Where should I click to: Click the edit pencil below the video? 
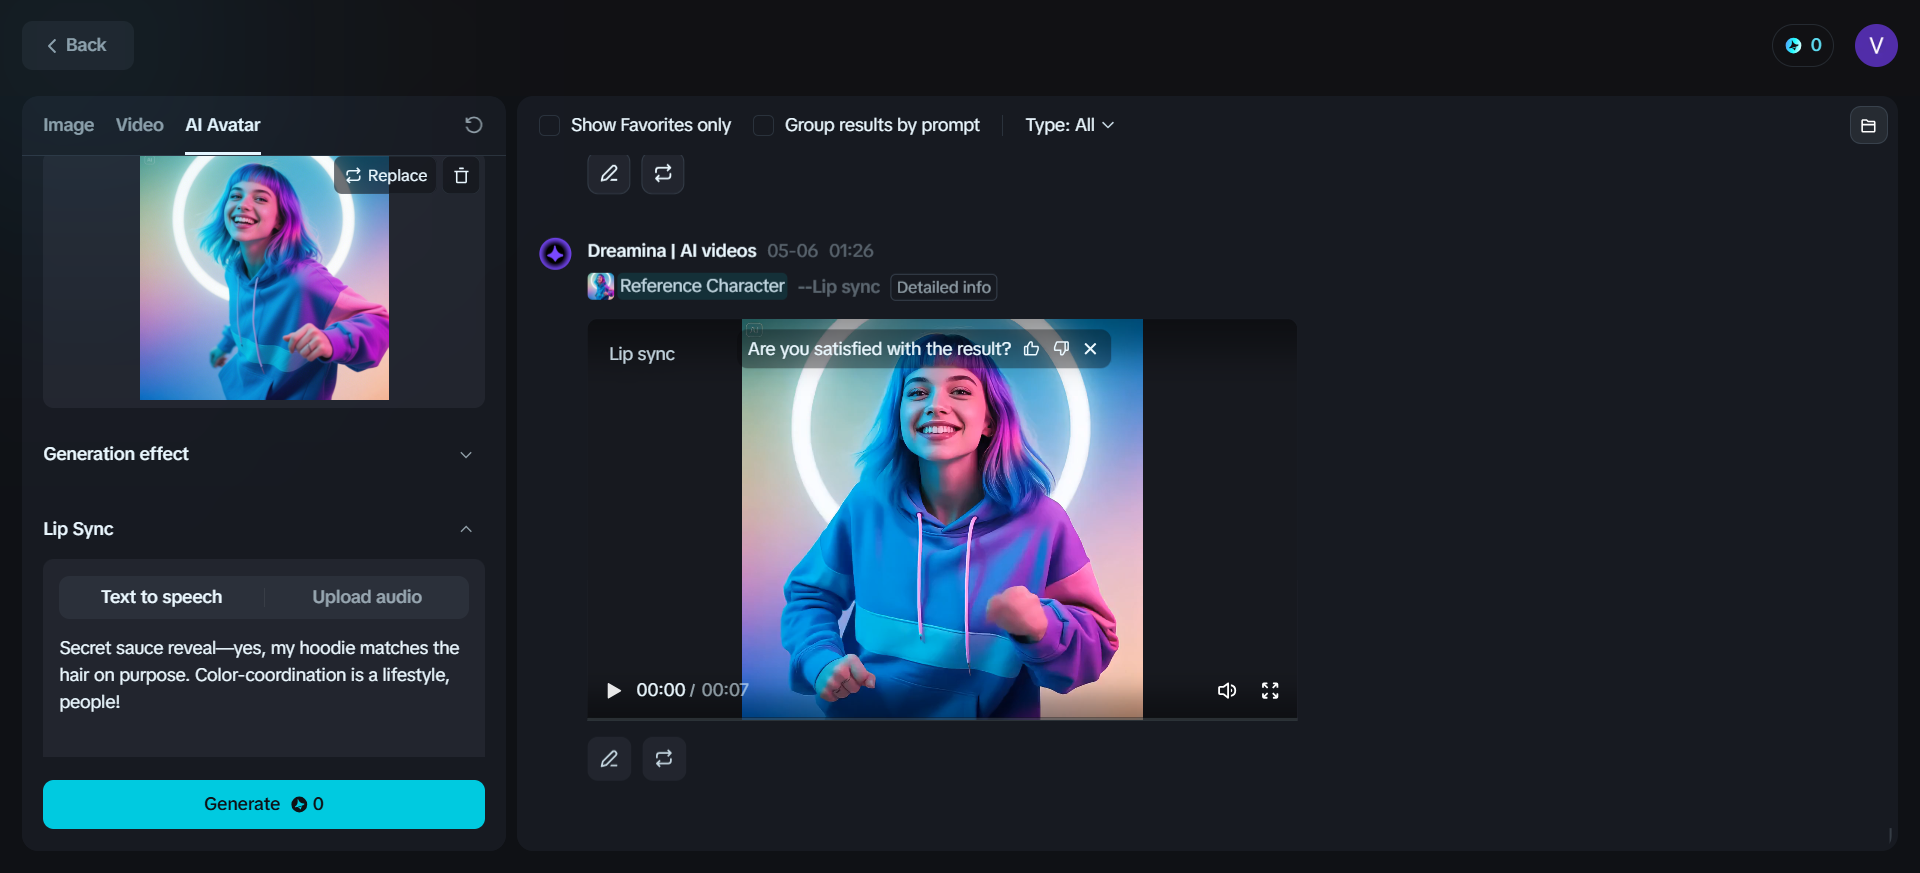609,759
